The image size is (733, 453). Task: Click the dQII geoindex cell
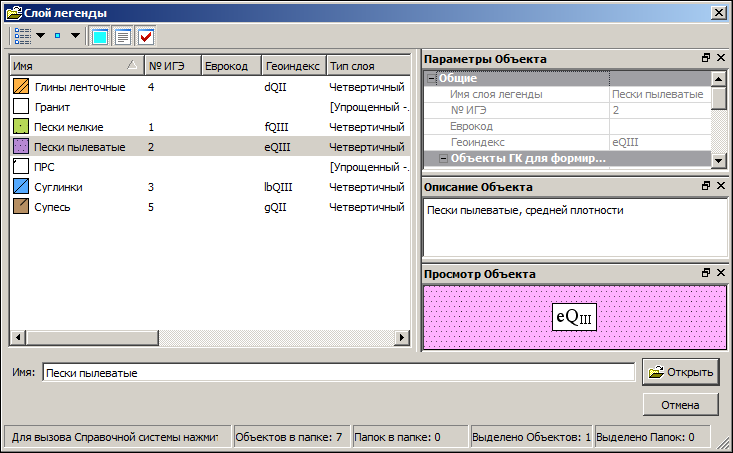click(x=275, y=87)
